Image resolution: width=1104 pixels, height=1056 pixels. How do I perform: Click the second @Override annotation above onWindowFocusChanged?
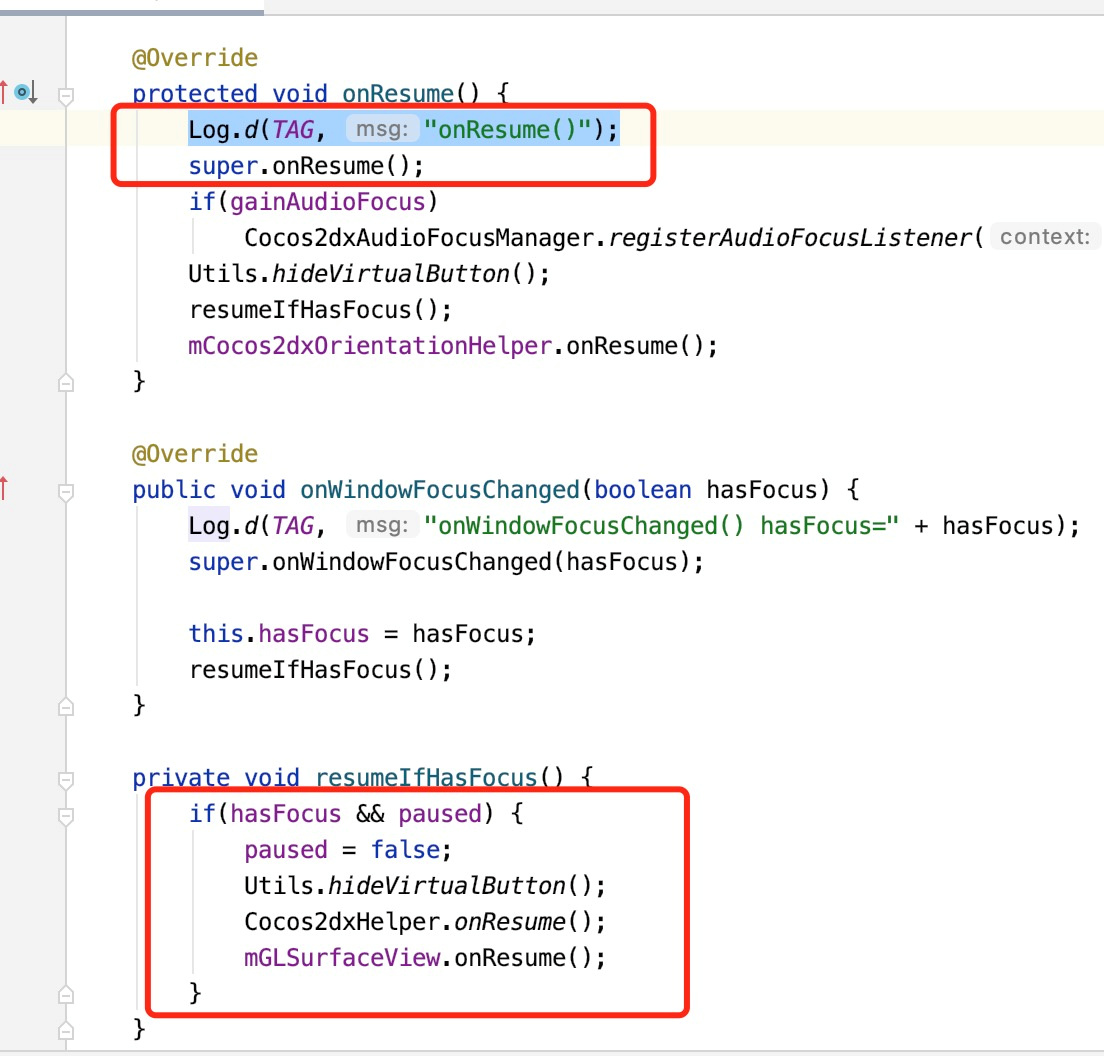point(195,453)
